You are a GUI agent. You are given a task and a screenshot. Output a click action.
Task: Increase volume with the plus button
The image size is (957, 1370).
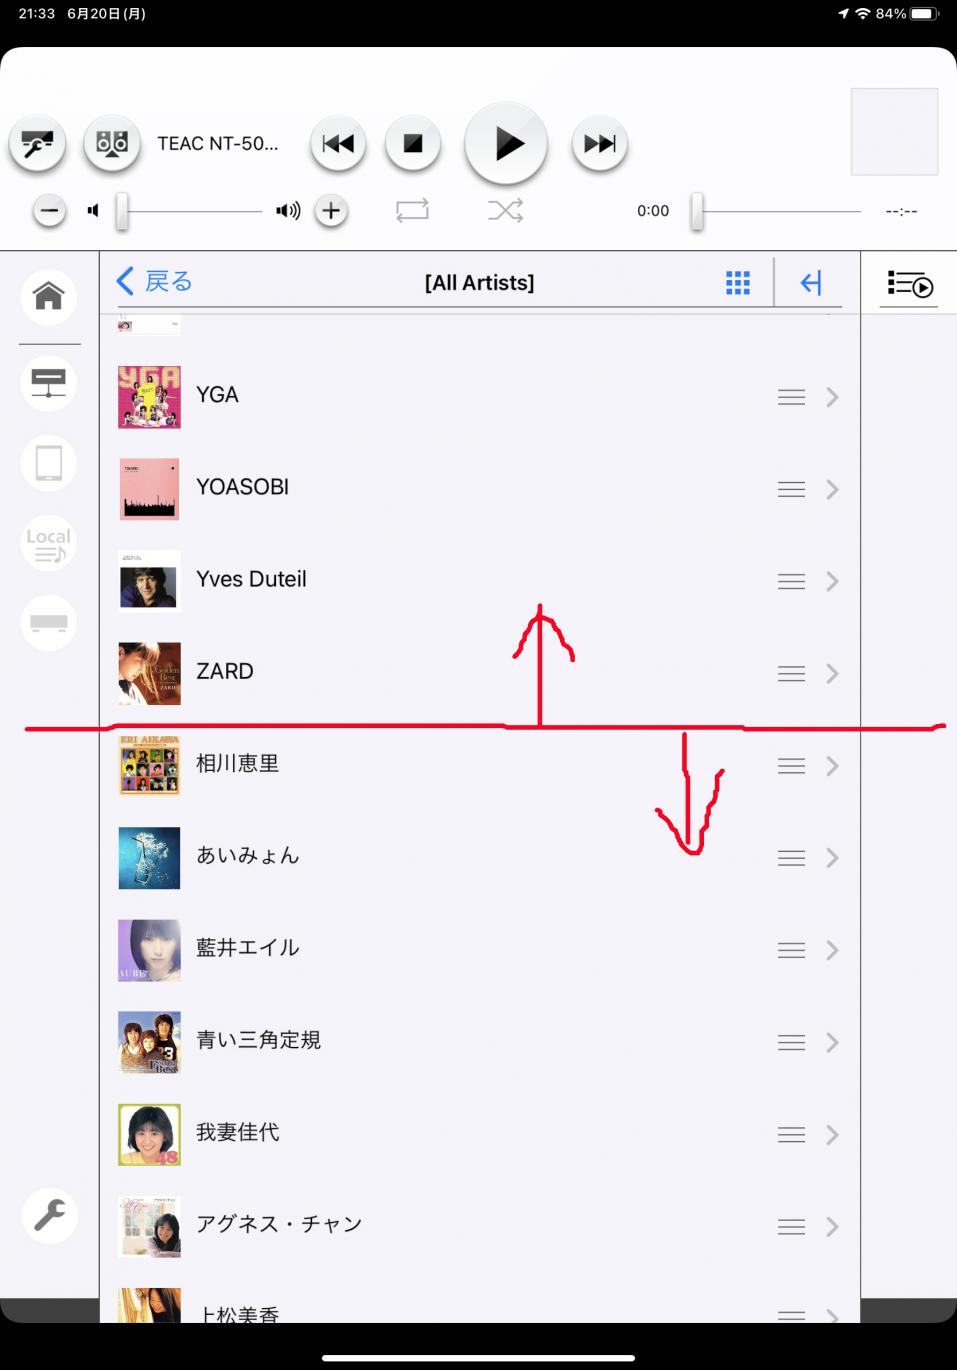[x=331, y=211]
